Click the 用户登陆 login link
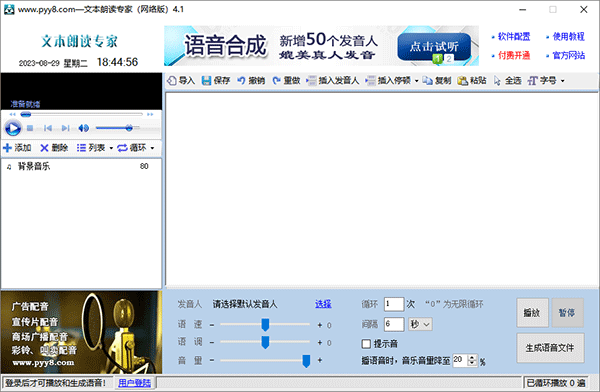The image size is (600, 392). [134, 383]
